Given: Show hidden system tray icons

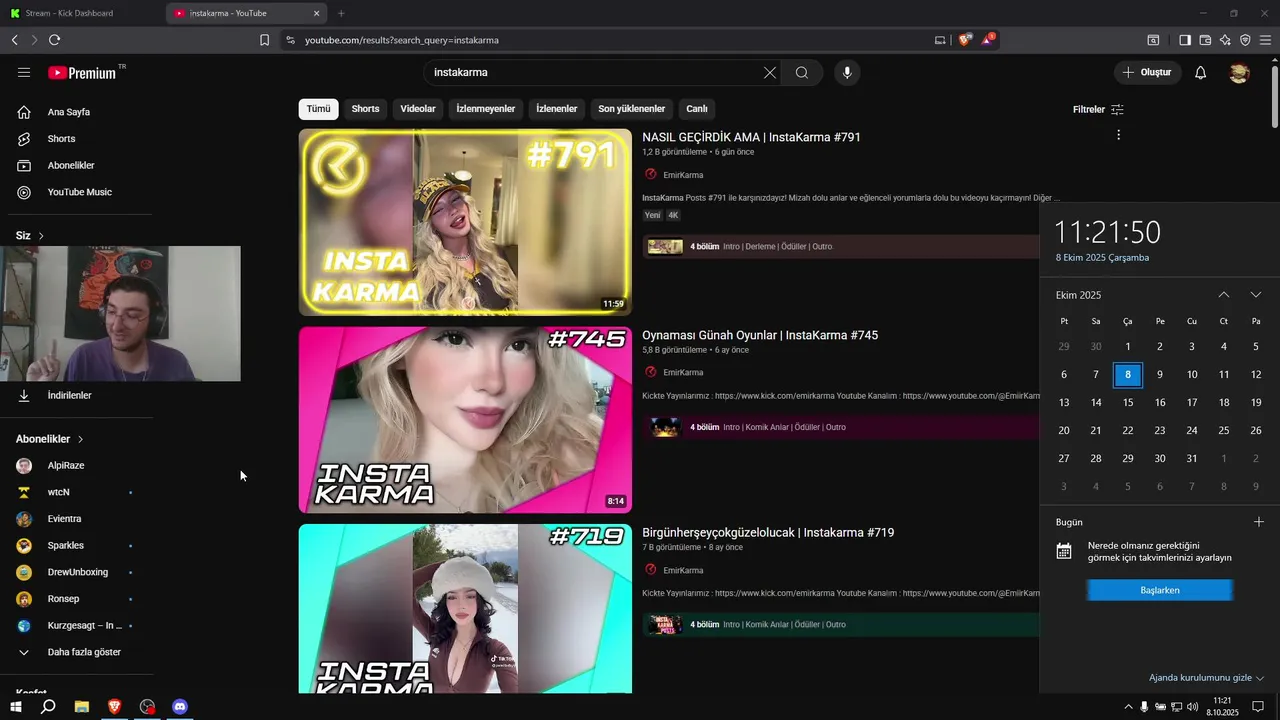Looking at the screenshot, I should tap(1129, 707).
